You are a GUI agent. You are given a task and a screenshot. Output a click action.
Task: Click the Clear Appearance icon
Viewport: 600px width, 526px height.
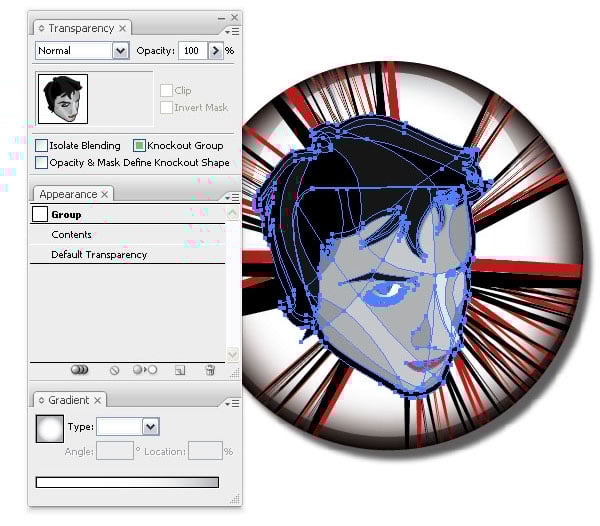pyautogui.click(x=114, y=370)
